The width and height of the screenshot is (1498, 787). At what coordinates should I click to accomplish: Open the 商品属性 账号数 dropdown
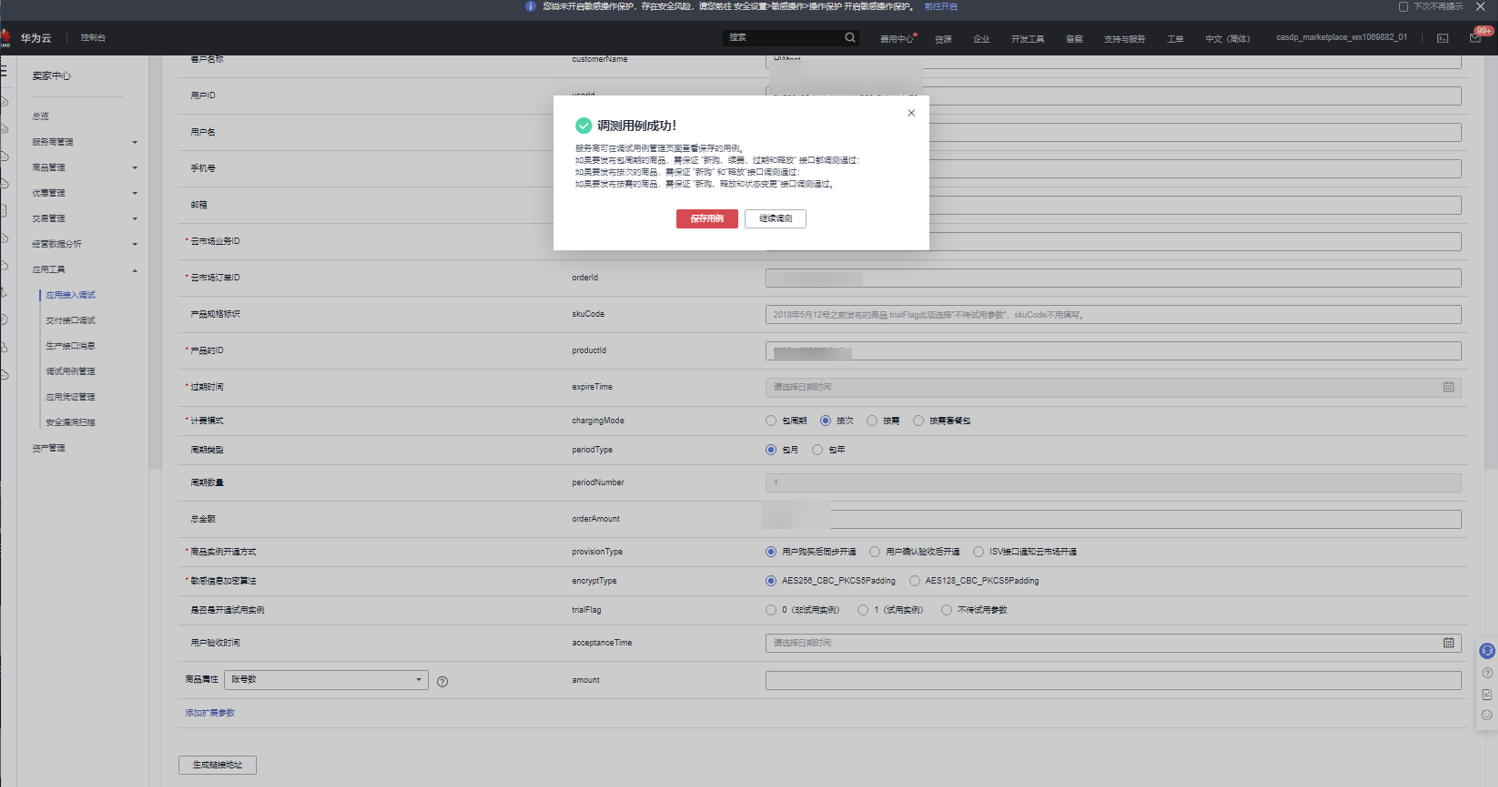[326, 680]
